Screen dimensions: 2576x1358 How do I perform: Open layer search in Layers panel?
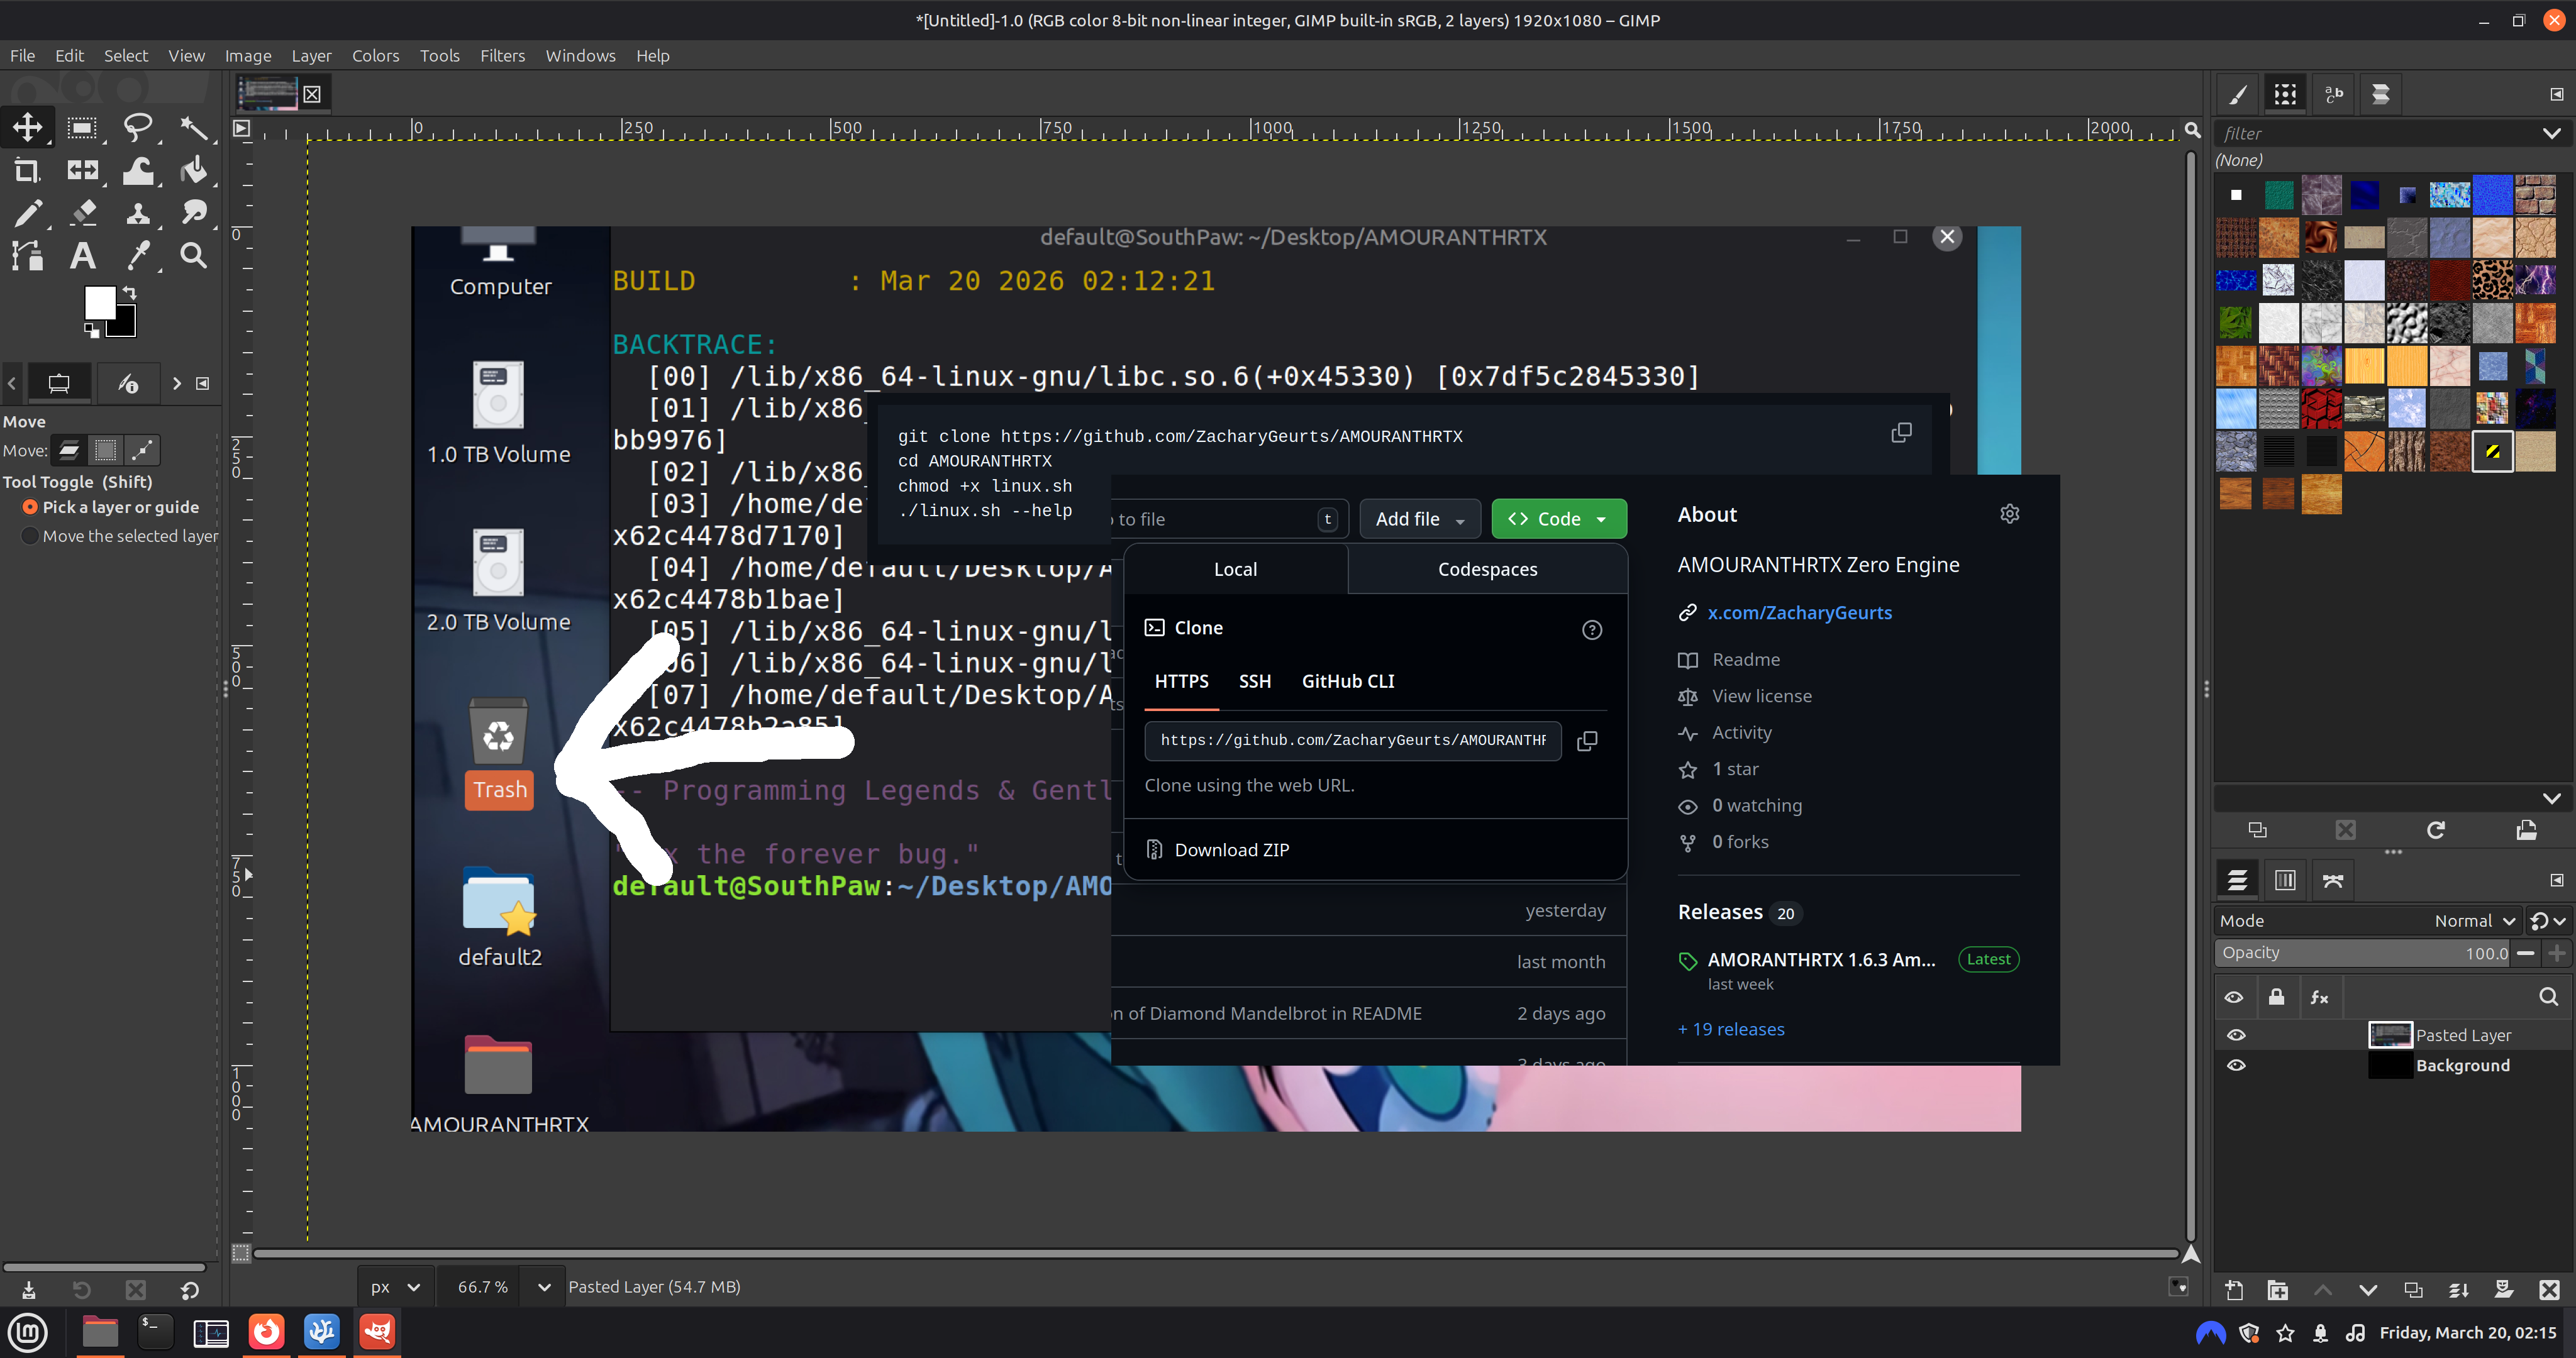(2548, 996)
